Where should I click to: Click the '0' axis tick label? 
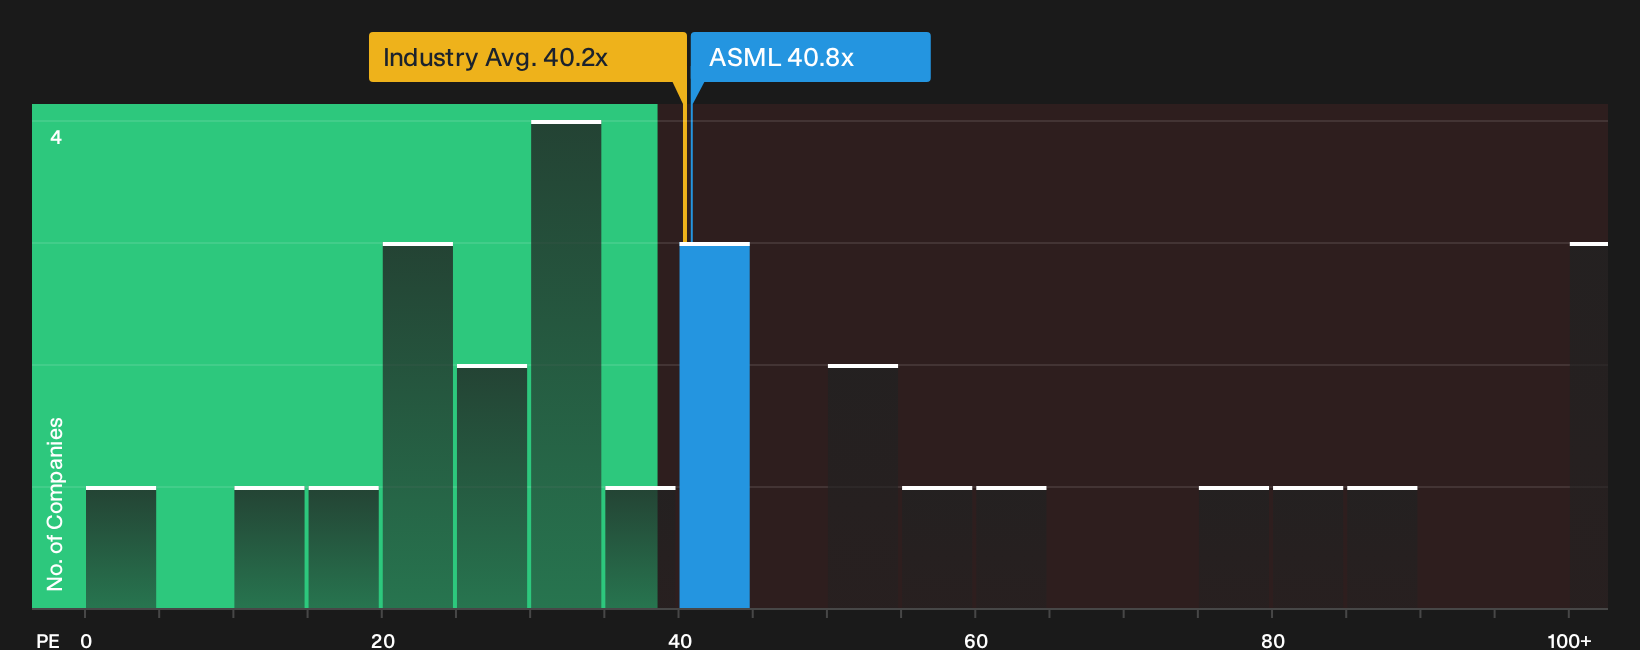tap(86, 641)
